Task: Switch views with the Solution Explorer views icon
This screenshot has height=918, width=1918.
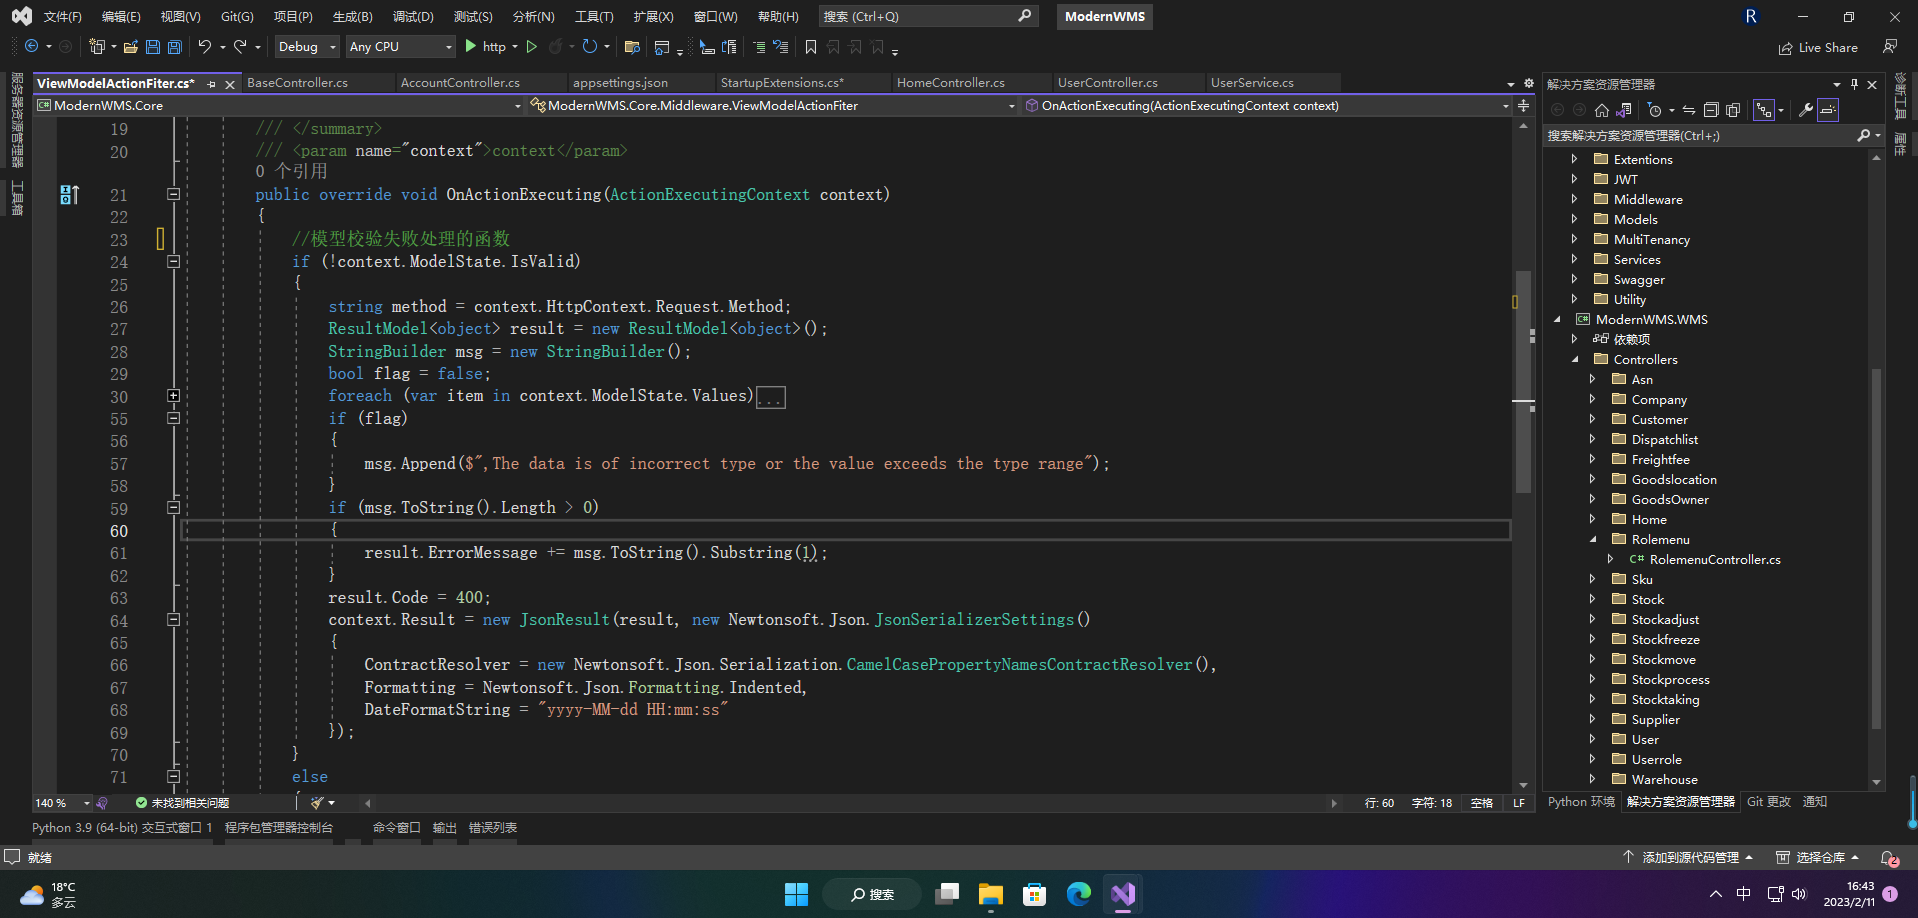Action: (1624, 110)
